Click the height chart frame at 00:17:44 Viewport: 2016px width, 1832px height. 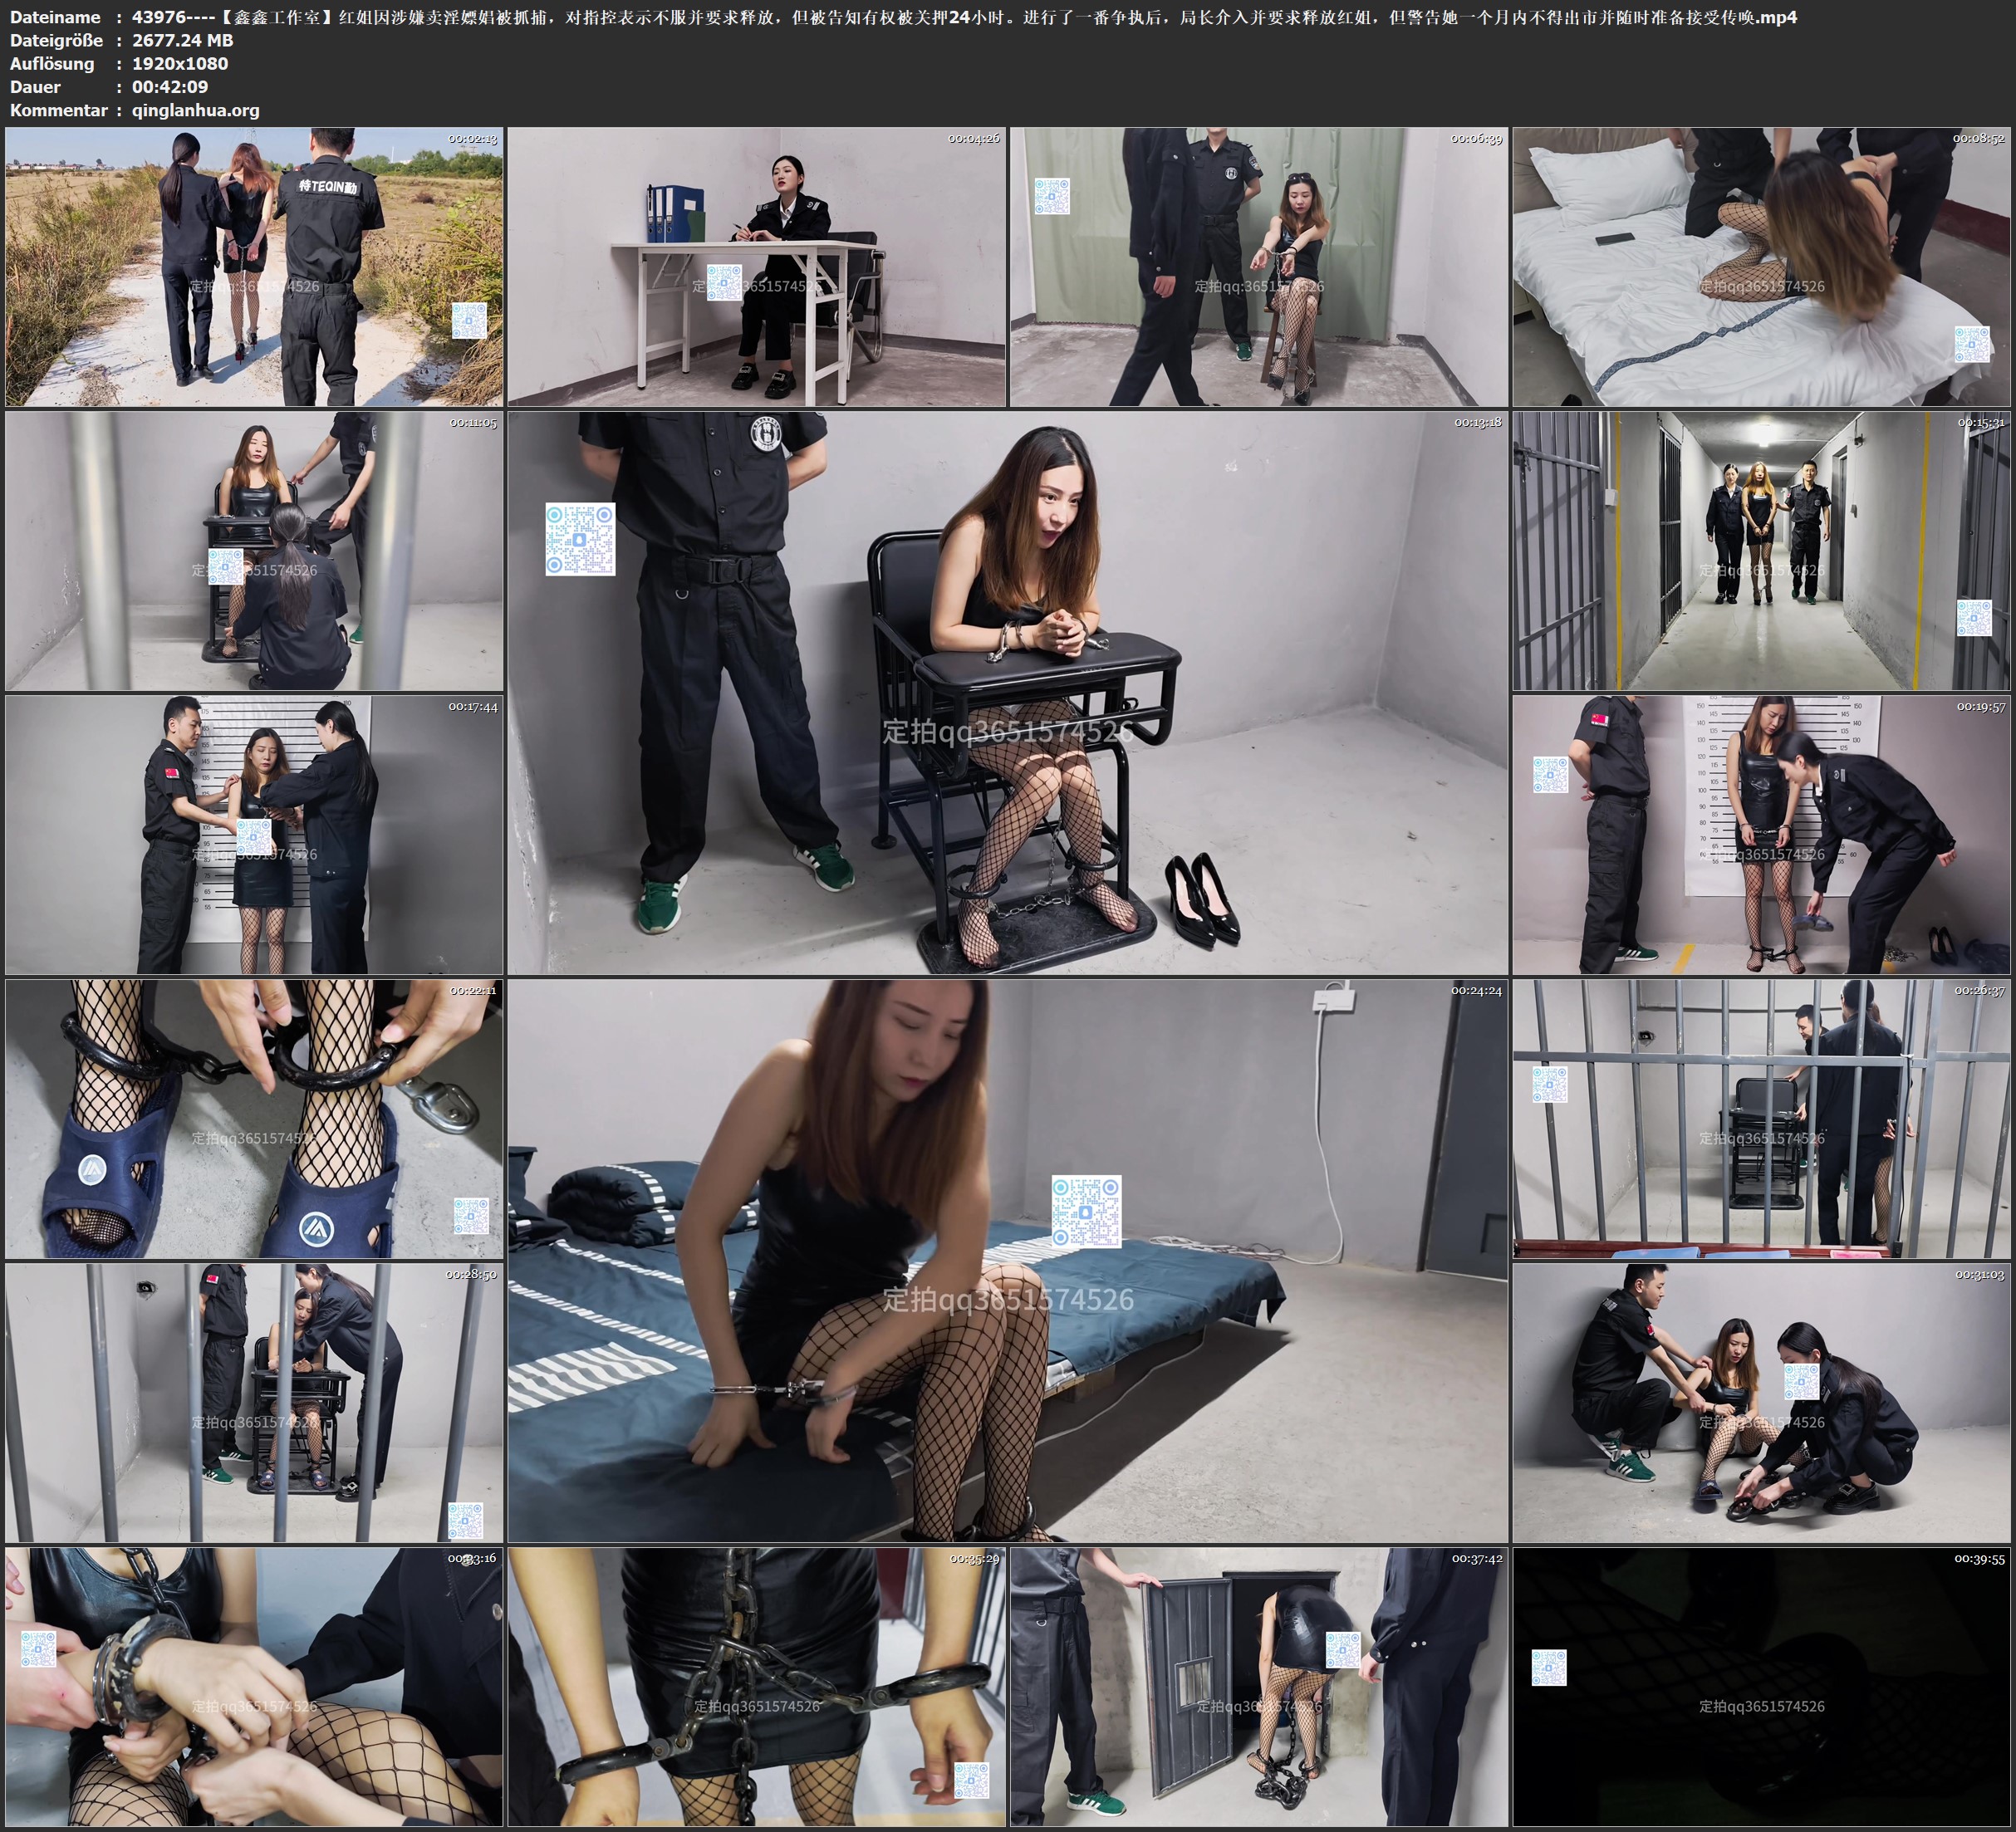(x=254, y=834)
